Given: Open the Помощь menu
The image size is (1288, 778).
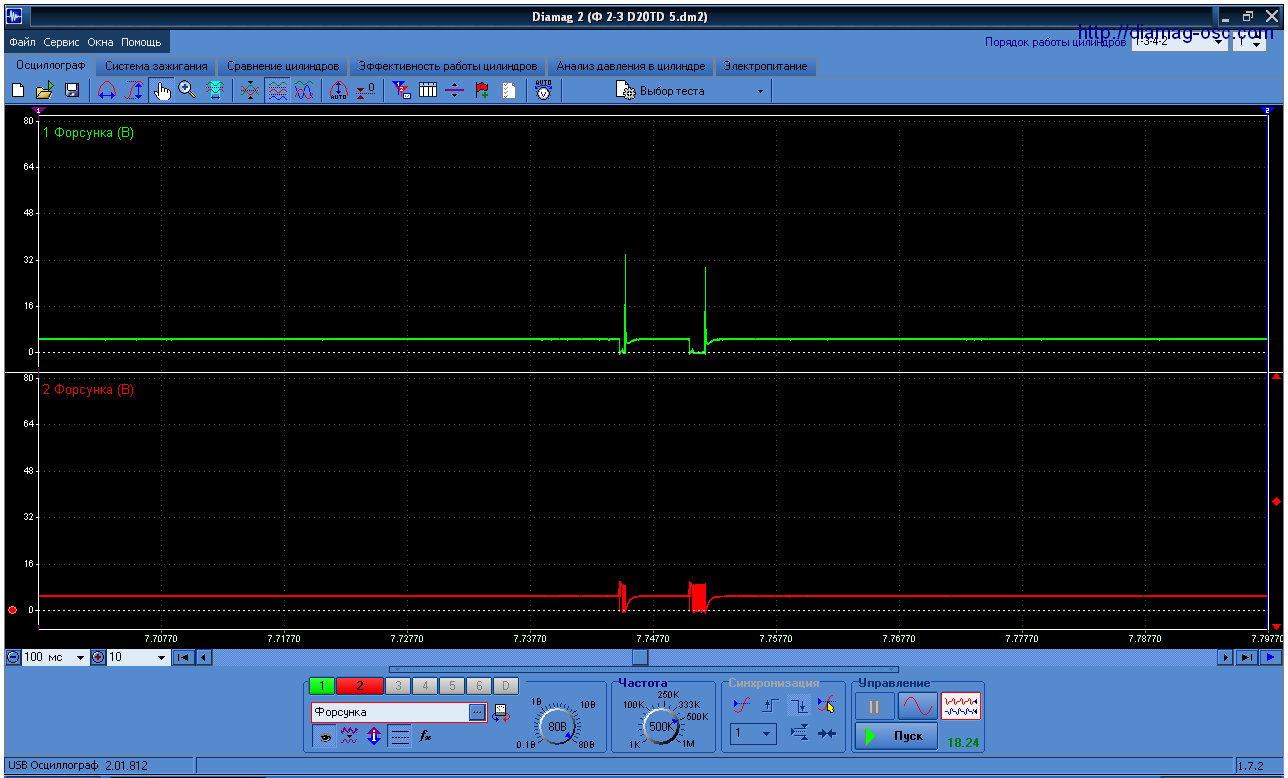Looking at the screenshot, I should click(141, 42).
